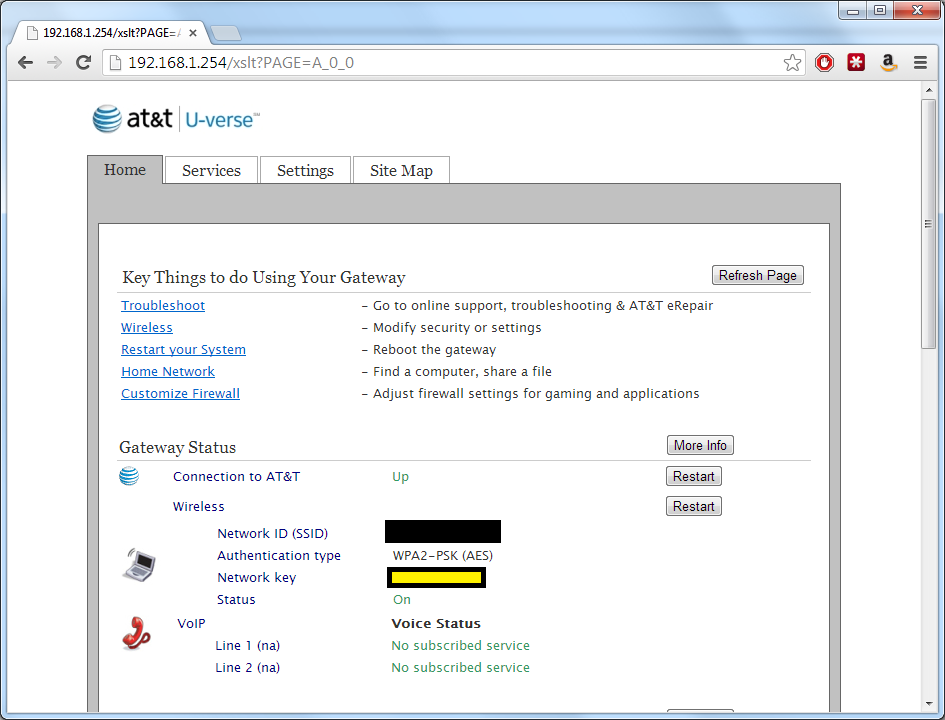Open the red stop-hand ad blocker extension
This screenshot has width=945, height=720.
[824, 62]
